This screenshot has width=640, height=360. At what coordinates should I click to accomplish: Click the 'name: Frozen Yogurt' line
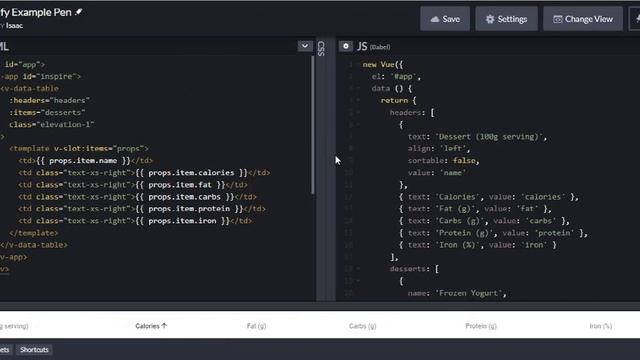click(x=457, y=293)
